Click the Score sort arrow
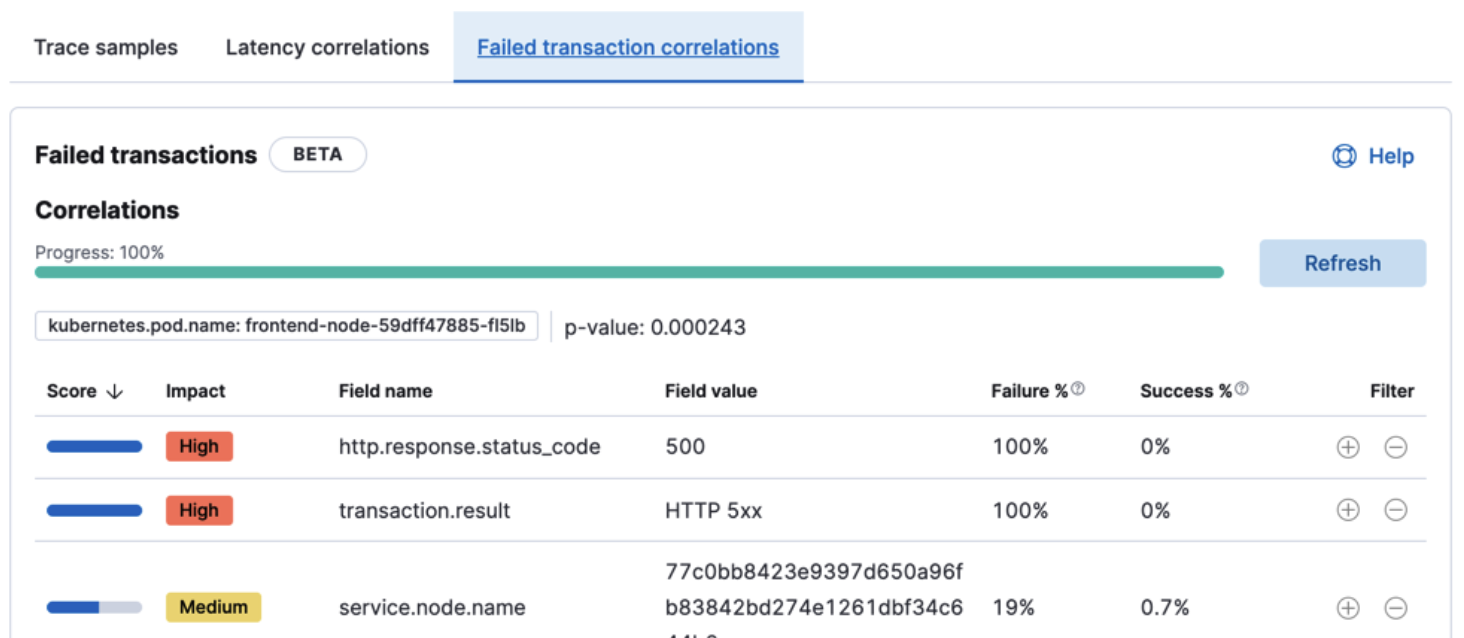This screenshot has height=638, width=1464. [x=113, y=391]
